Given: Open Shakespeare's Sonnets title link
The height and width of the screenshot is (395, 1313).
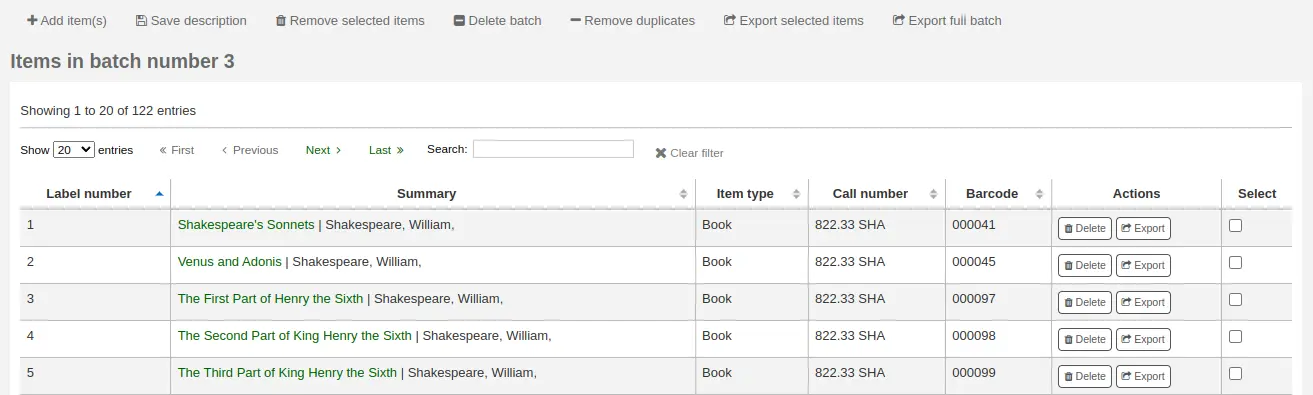Looking at the screenshot, I should [x=246, y=225].
